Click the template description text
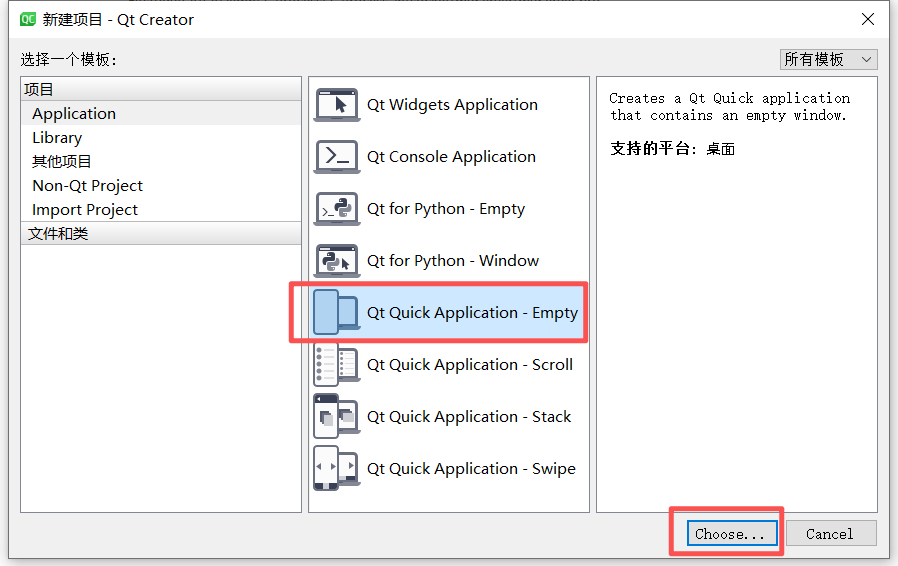Viewport: 898px width, 566px height. 730,107
